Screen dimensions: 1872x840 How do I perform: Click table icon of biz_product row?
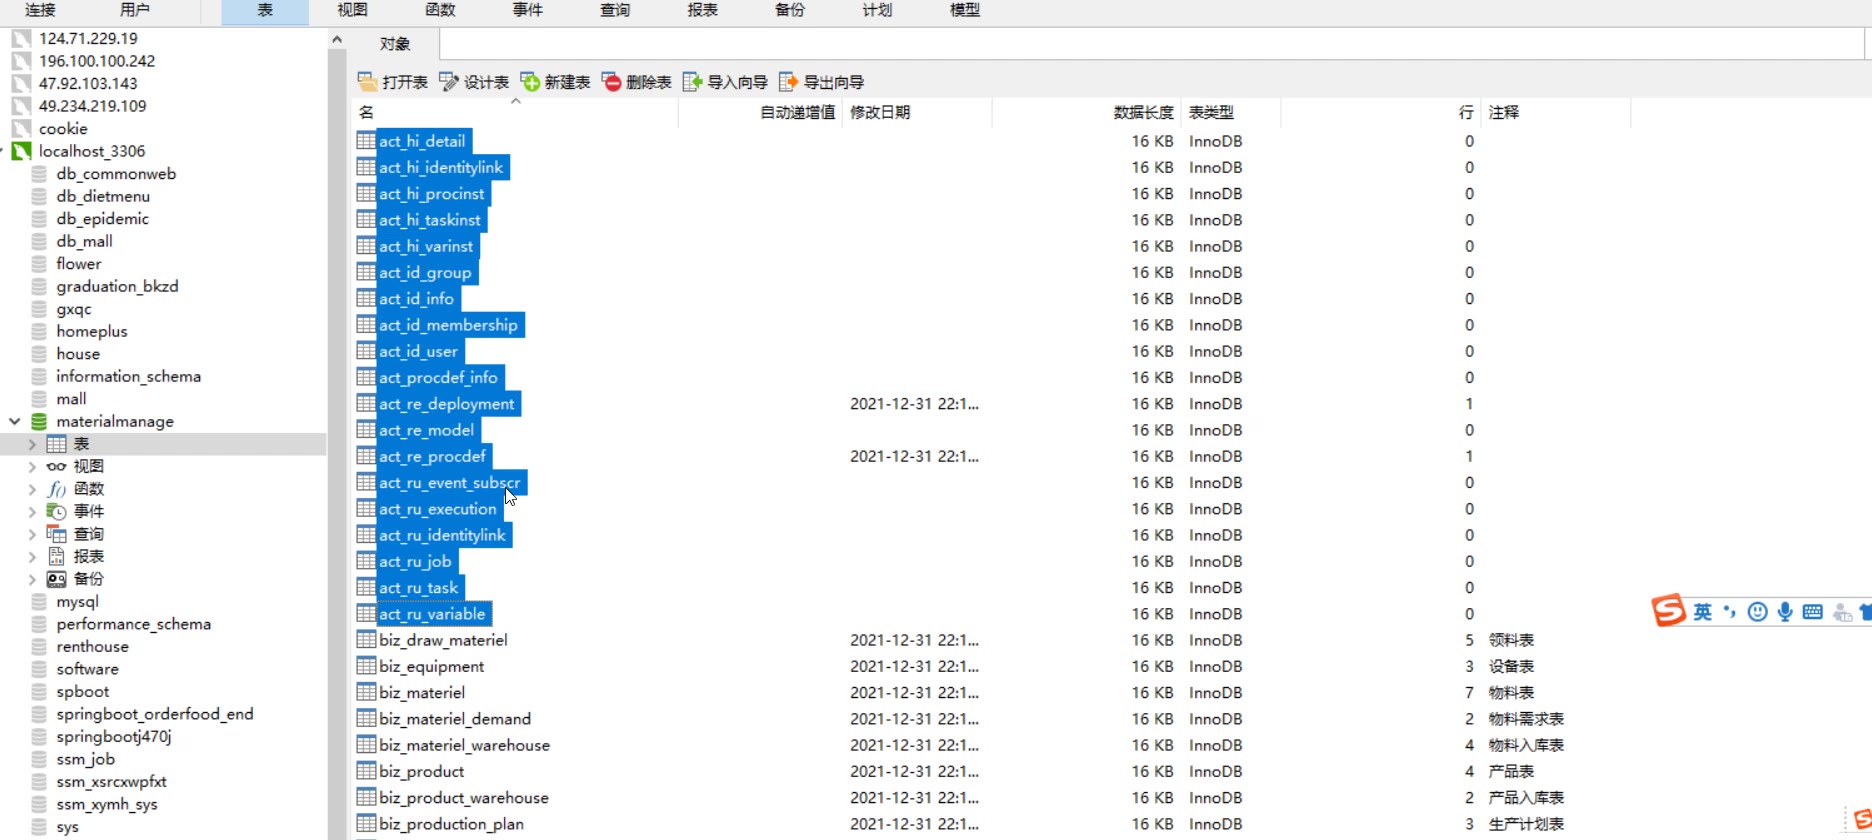pos(366,771)
